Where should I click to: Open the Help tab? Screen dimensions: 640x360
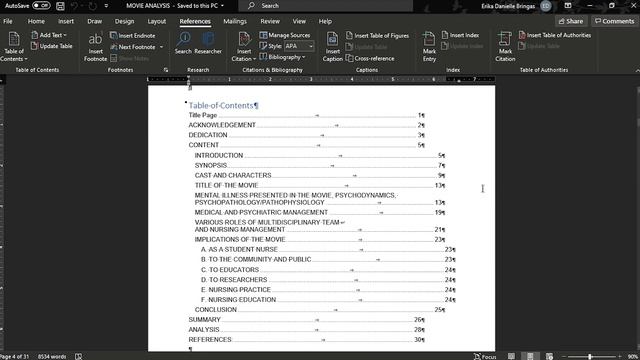tap(325, 21)
